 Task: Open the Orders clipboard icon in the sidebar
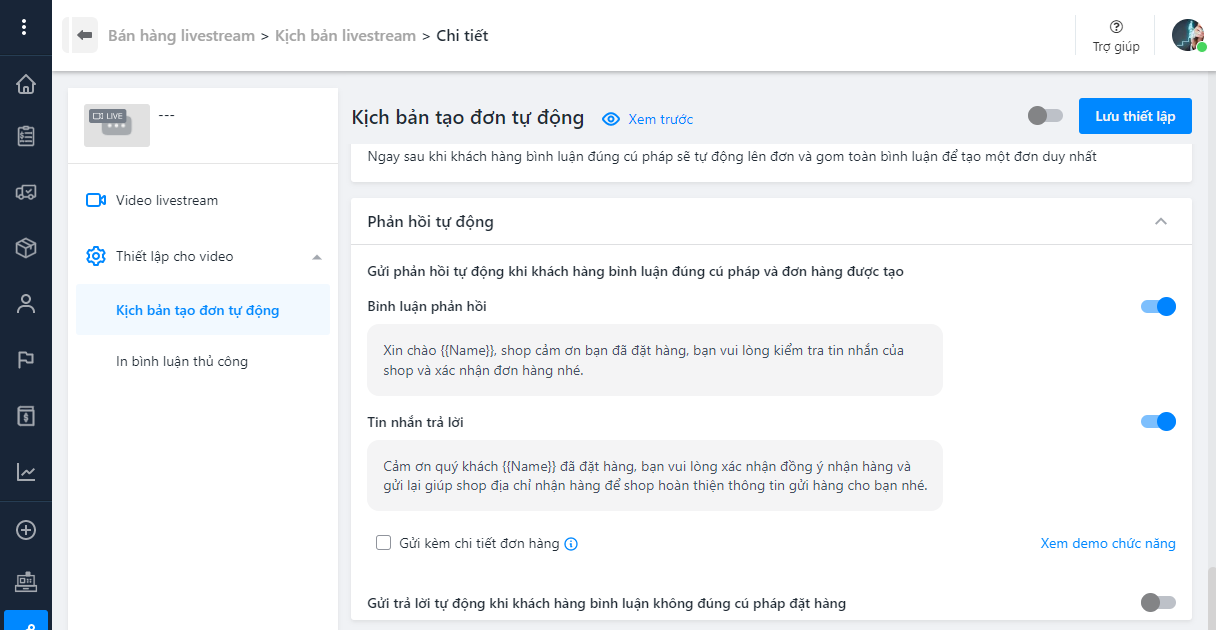coord(26,136)
